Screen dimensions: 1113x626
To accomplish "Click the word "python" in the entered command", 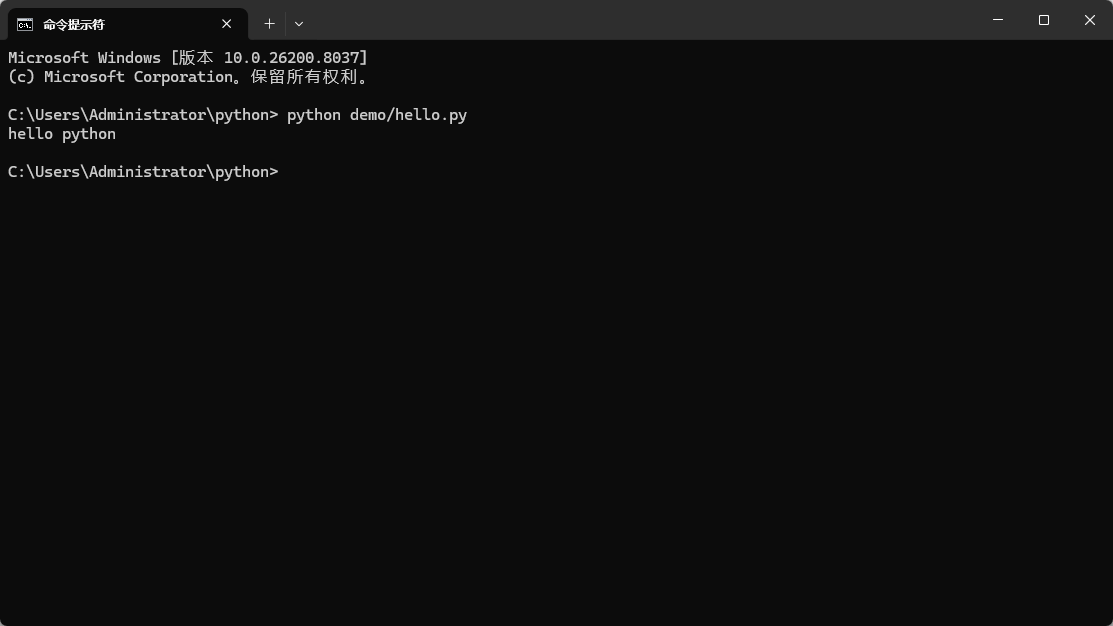I will click(314, 115).
